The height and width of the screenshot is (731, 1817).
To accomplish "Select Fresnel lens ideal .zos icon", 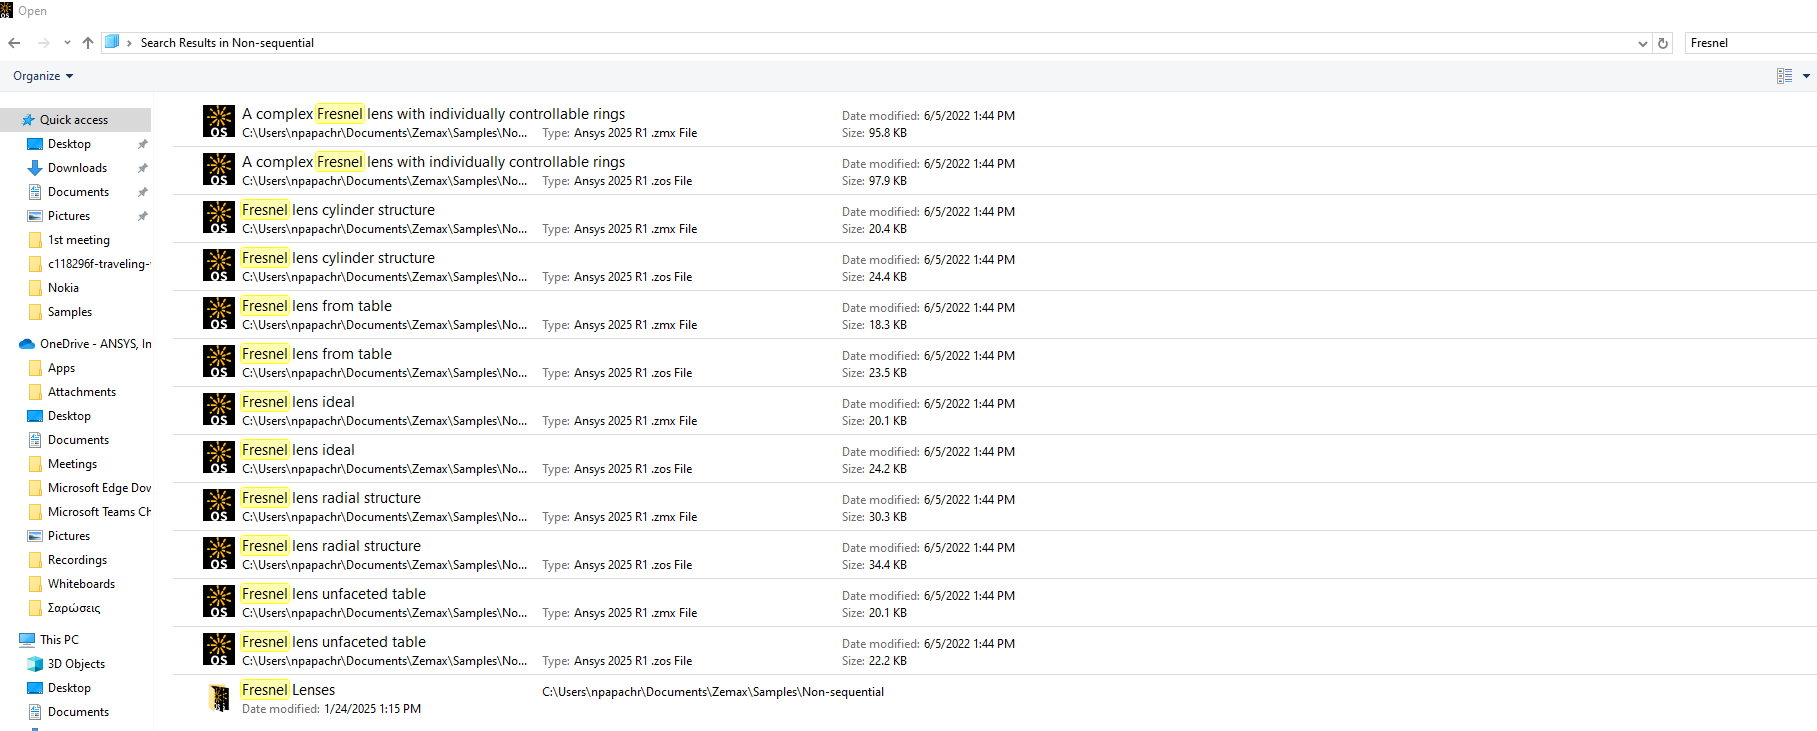I will tap(219, 457).
